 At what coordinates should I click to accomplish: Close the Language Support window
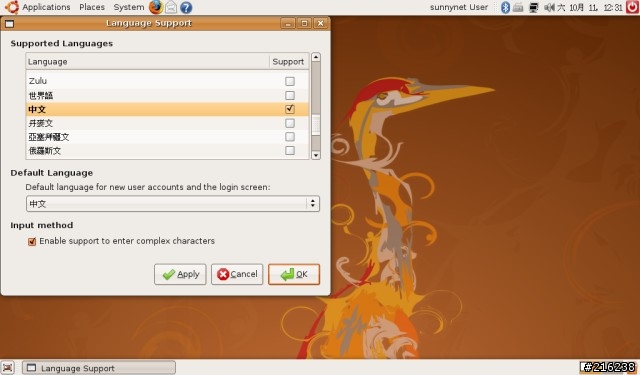tap(320, 23)
